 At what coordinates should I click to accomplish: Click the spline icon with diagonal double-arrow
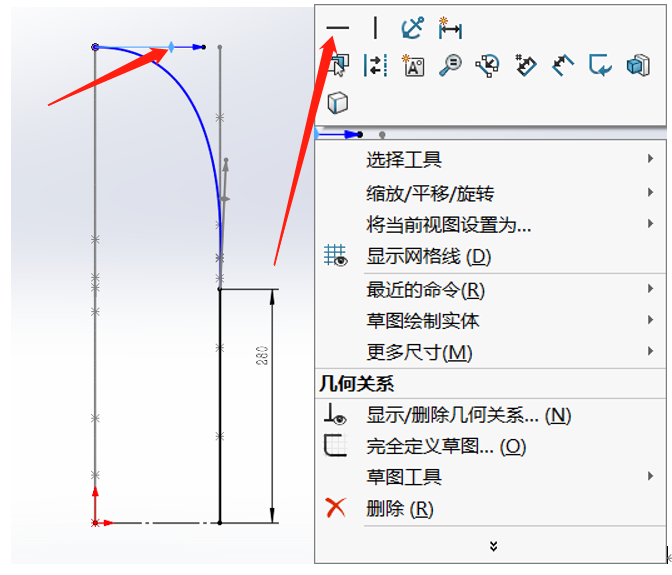[x=562, y=66]
